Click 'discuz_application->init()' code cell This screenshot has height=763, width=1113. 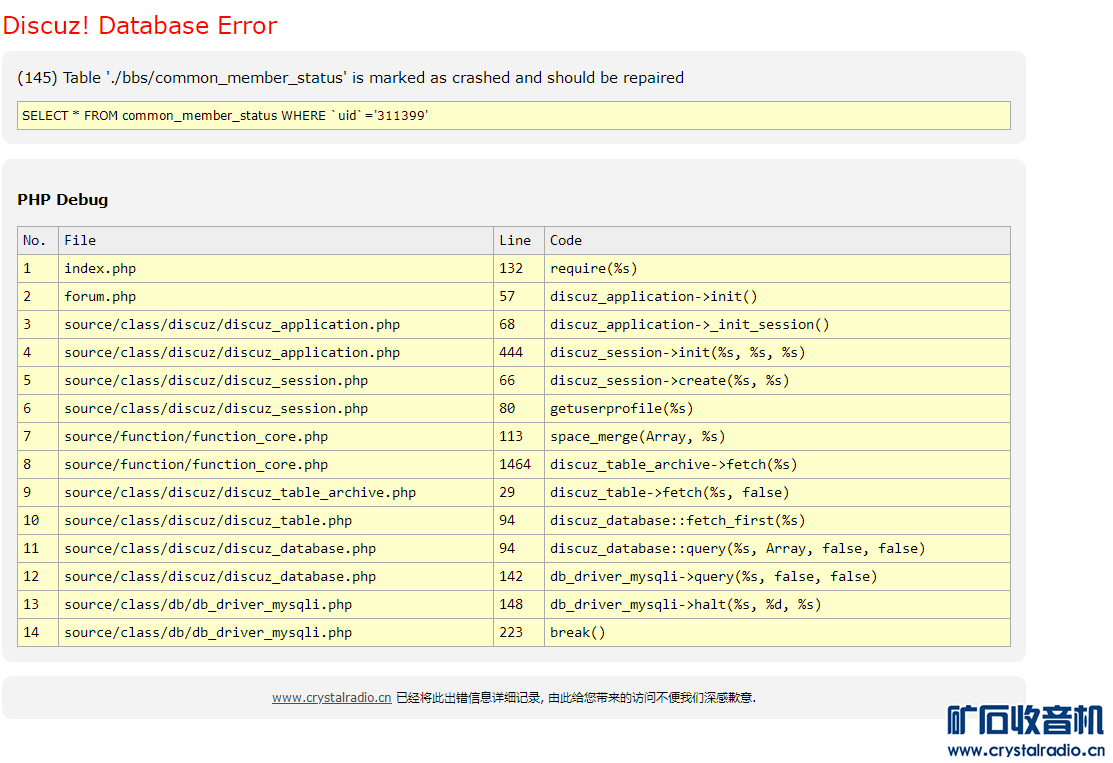(777, 297)
